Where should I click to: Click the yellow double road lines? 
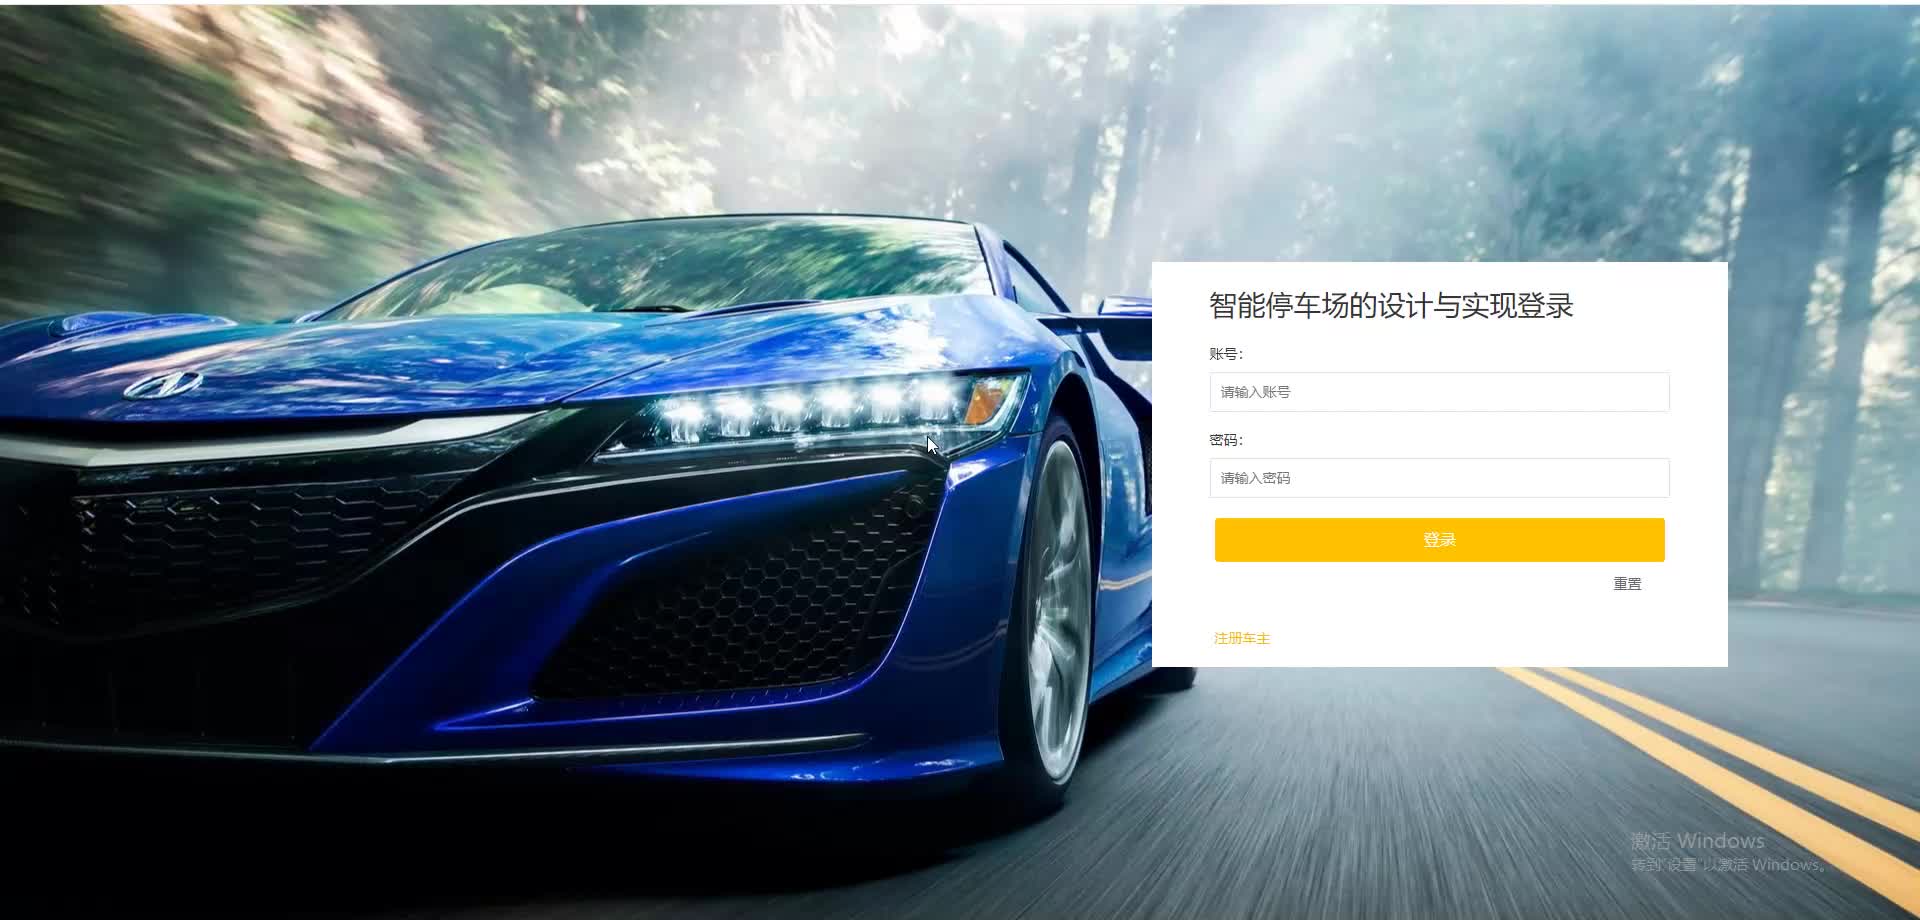click(x=1720, y=760)
